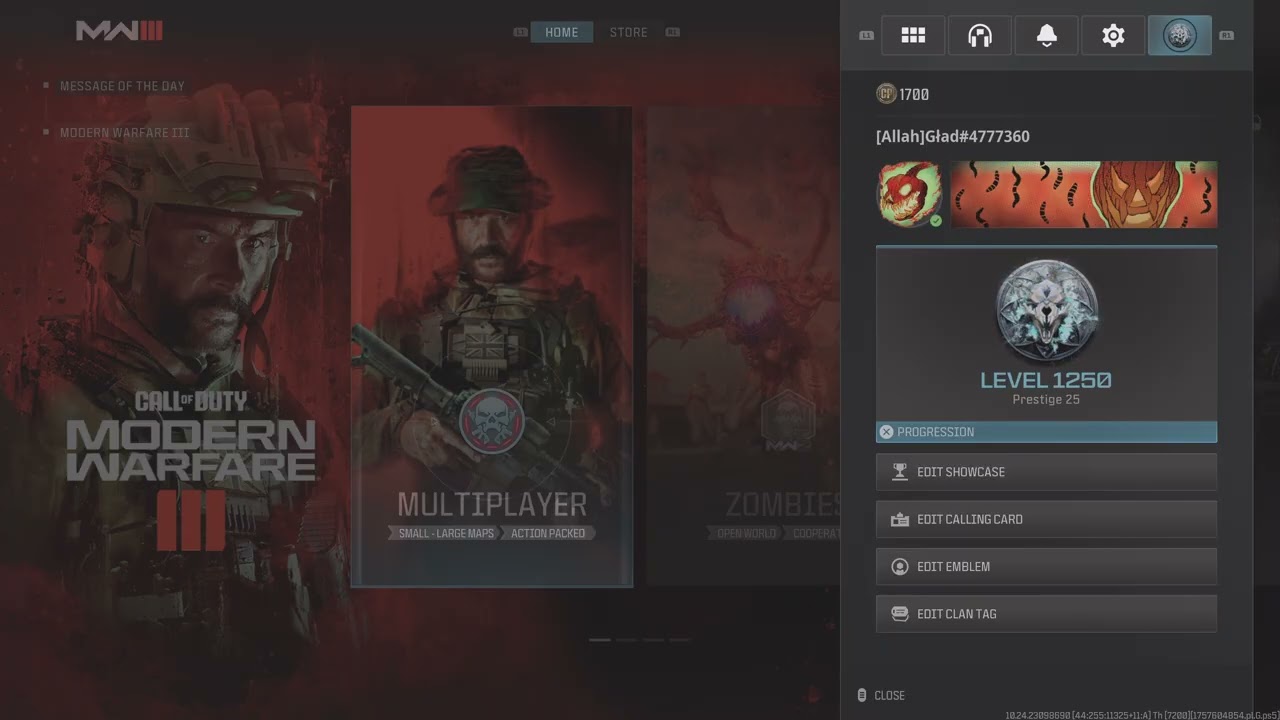Click the 1700 COD Points balance
Image resolution: width=1280 pixels, height=720 pixels.
click(914, 95)
